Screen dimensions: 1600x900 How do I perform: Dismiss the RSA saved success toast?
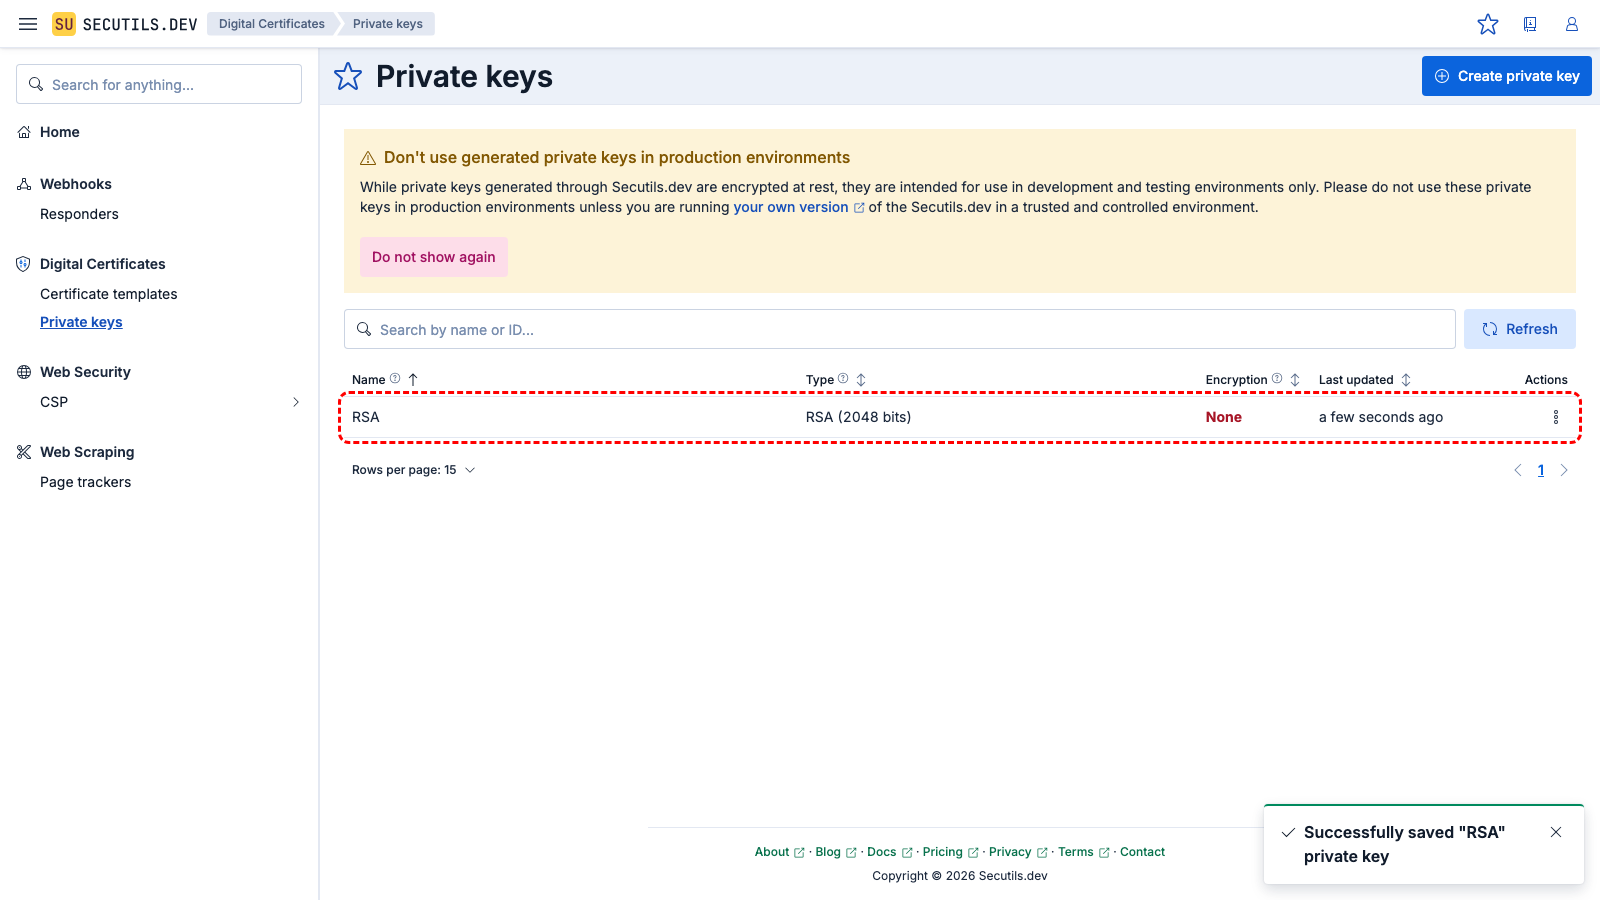(1556, 831)
